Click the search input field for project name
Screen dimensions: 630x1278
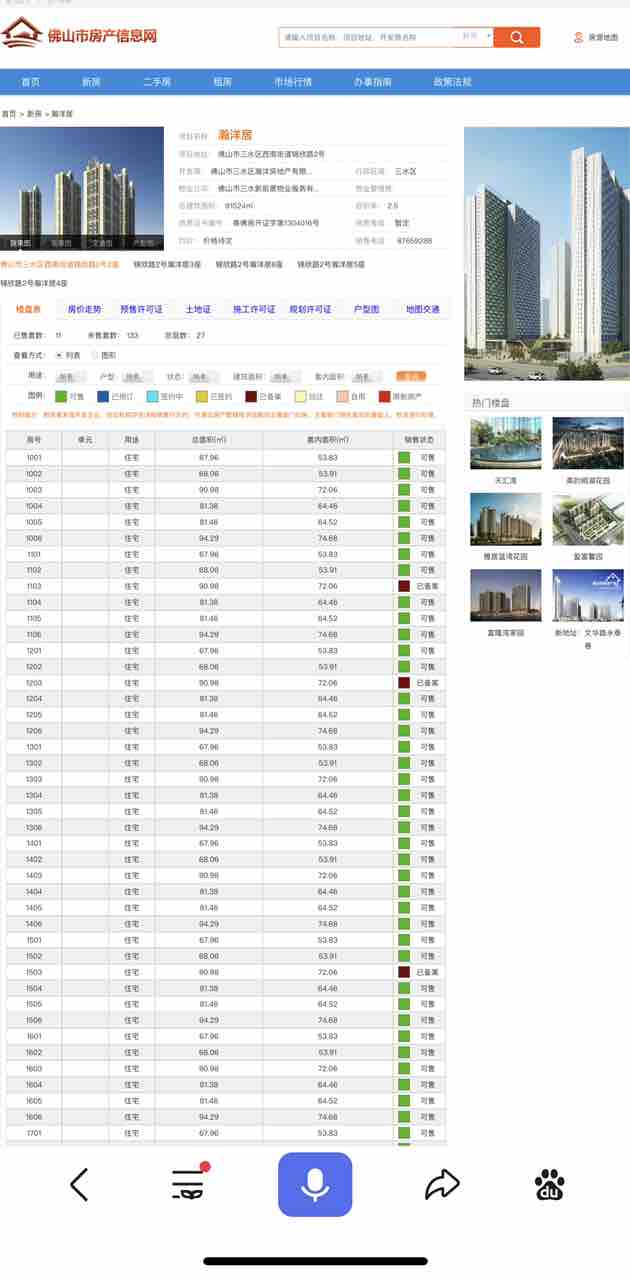pyautogui.click(x=365, y=37)
